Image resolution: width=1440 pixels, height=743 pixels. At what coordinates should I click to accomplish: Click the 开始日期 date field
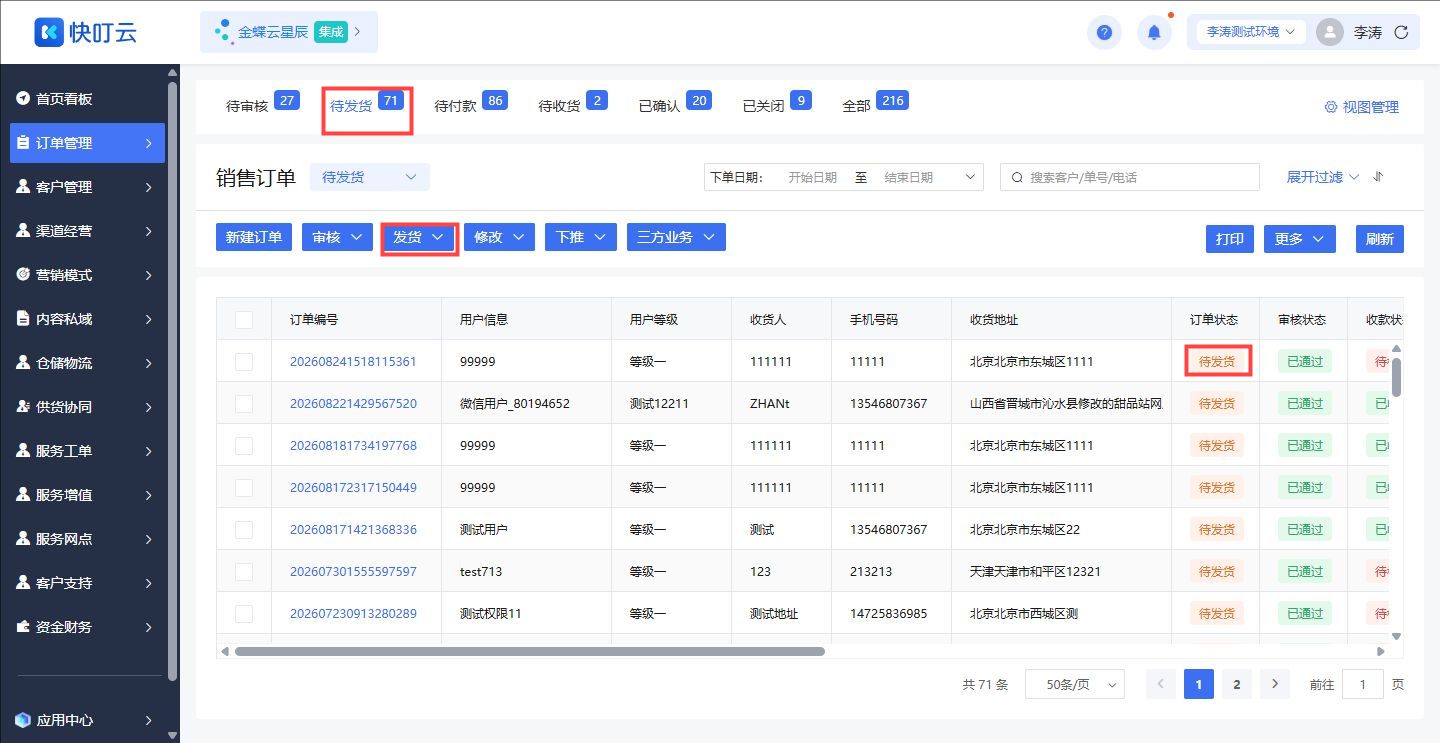pos(813,177)
